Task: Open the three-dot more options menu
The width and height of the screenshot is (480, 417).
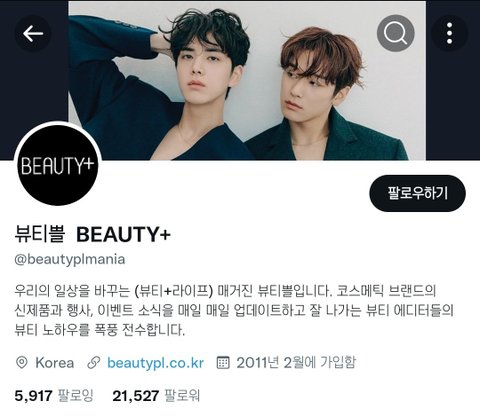Action: click(x=450, y=33)
